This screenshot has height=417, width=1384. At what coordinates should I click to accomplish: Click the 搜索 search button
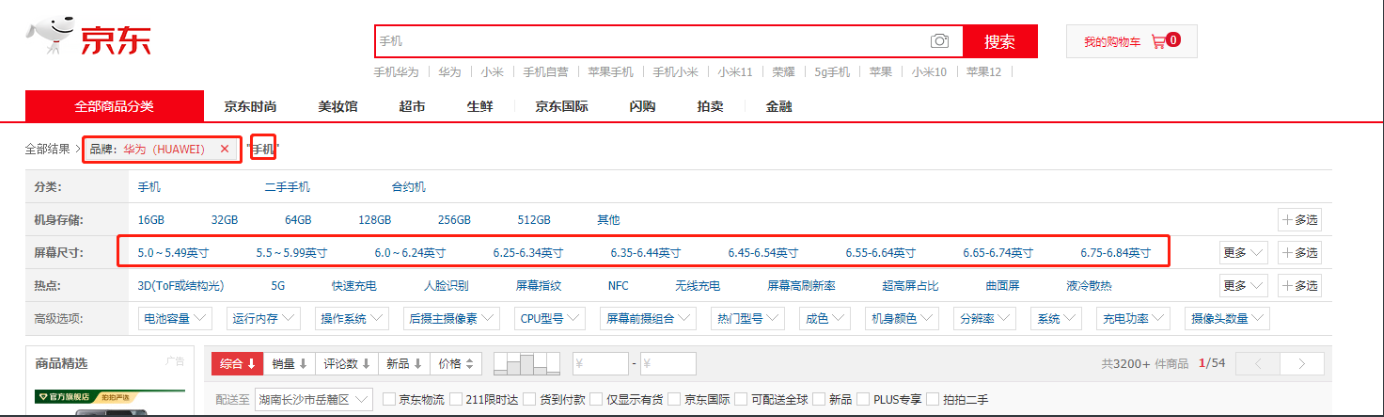tap(1000, 41)
